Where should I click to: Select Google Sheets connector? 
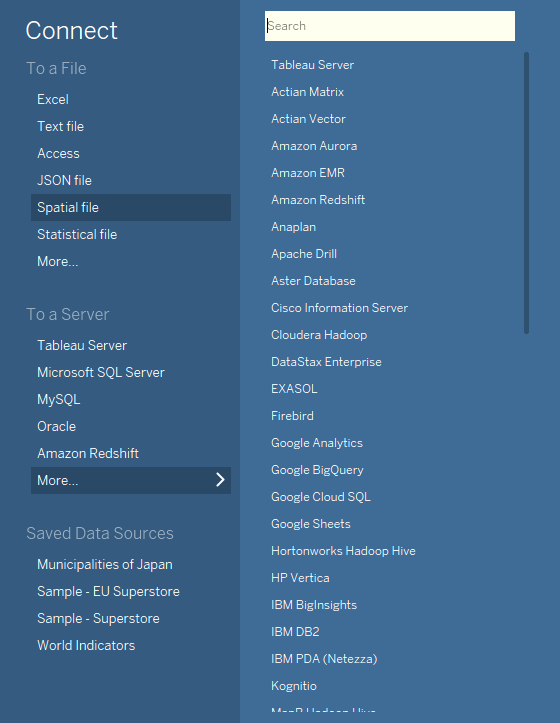click(x=311, y=524)
